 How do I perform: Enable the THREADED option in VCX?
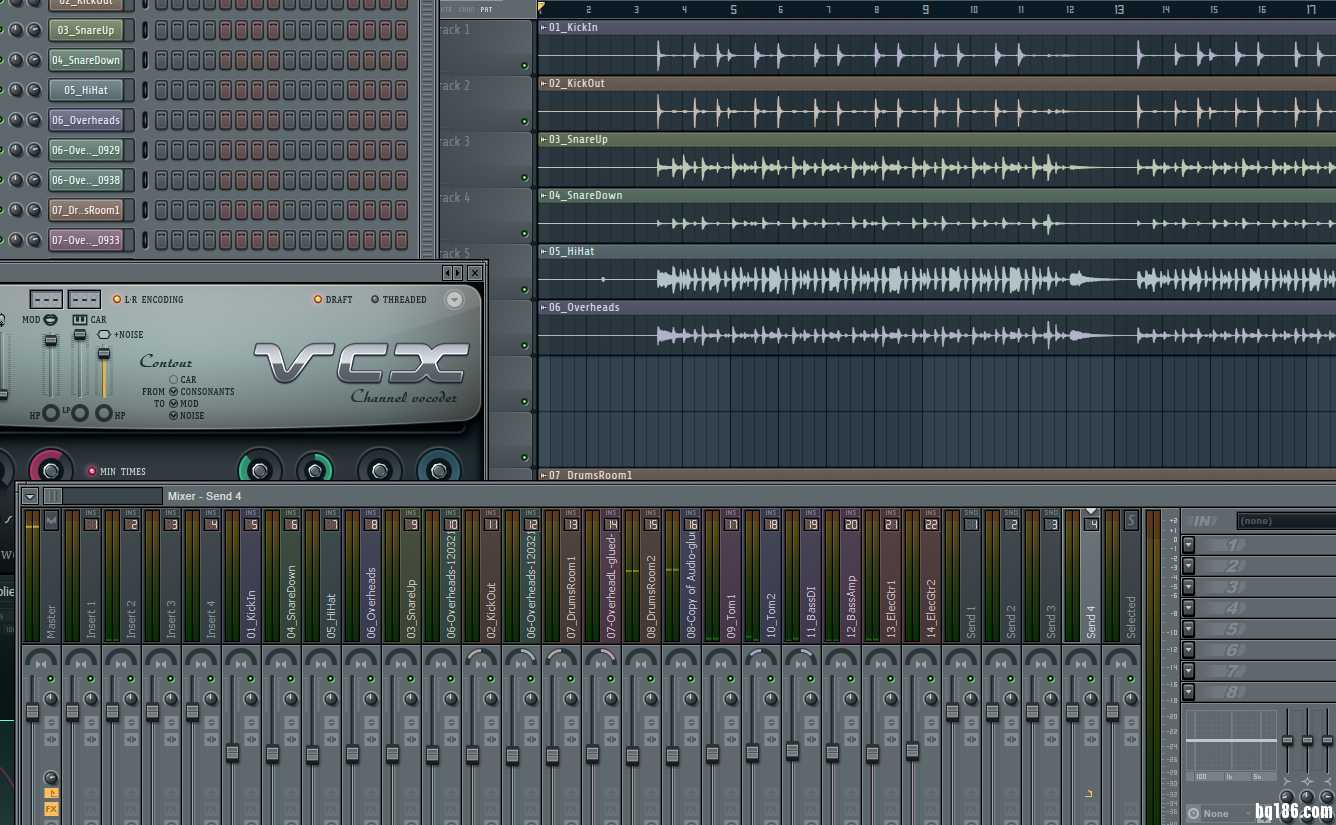[x=398, y=299]
